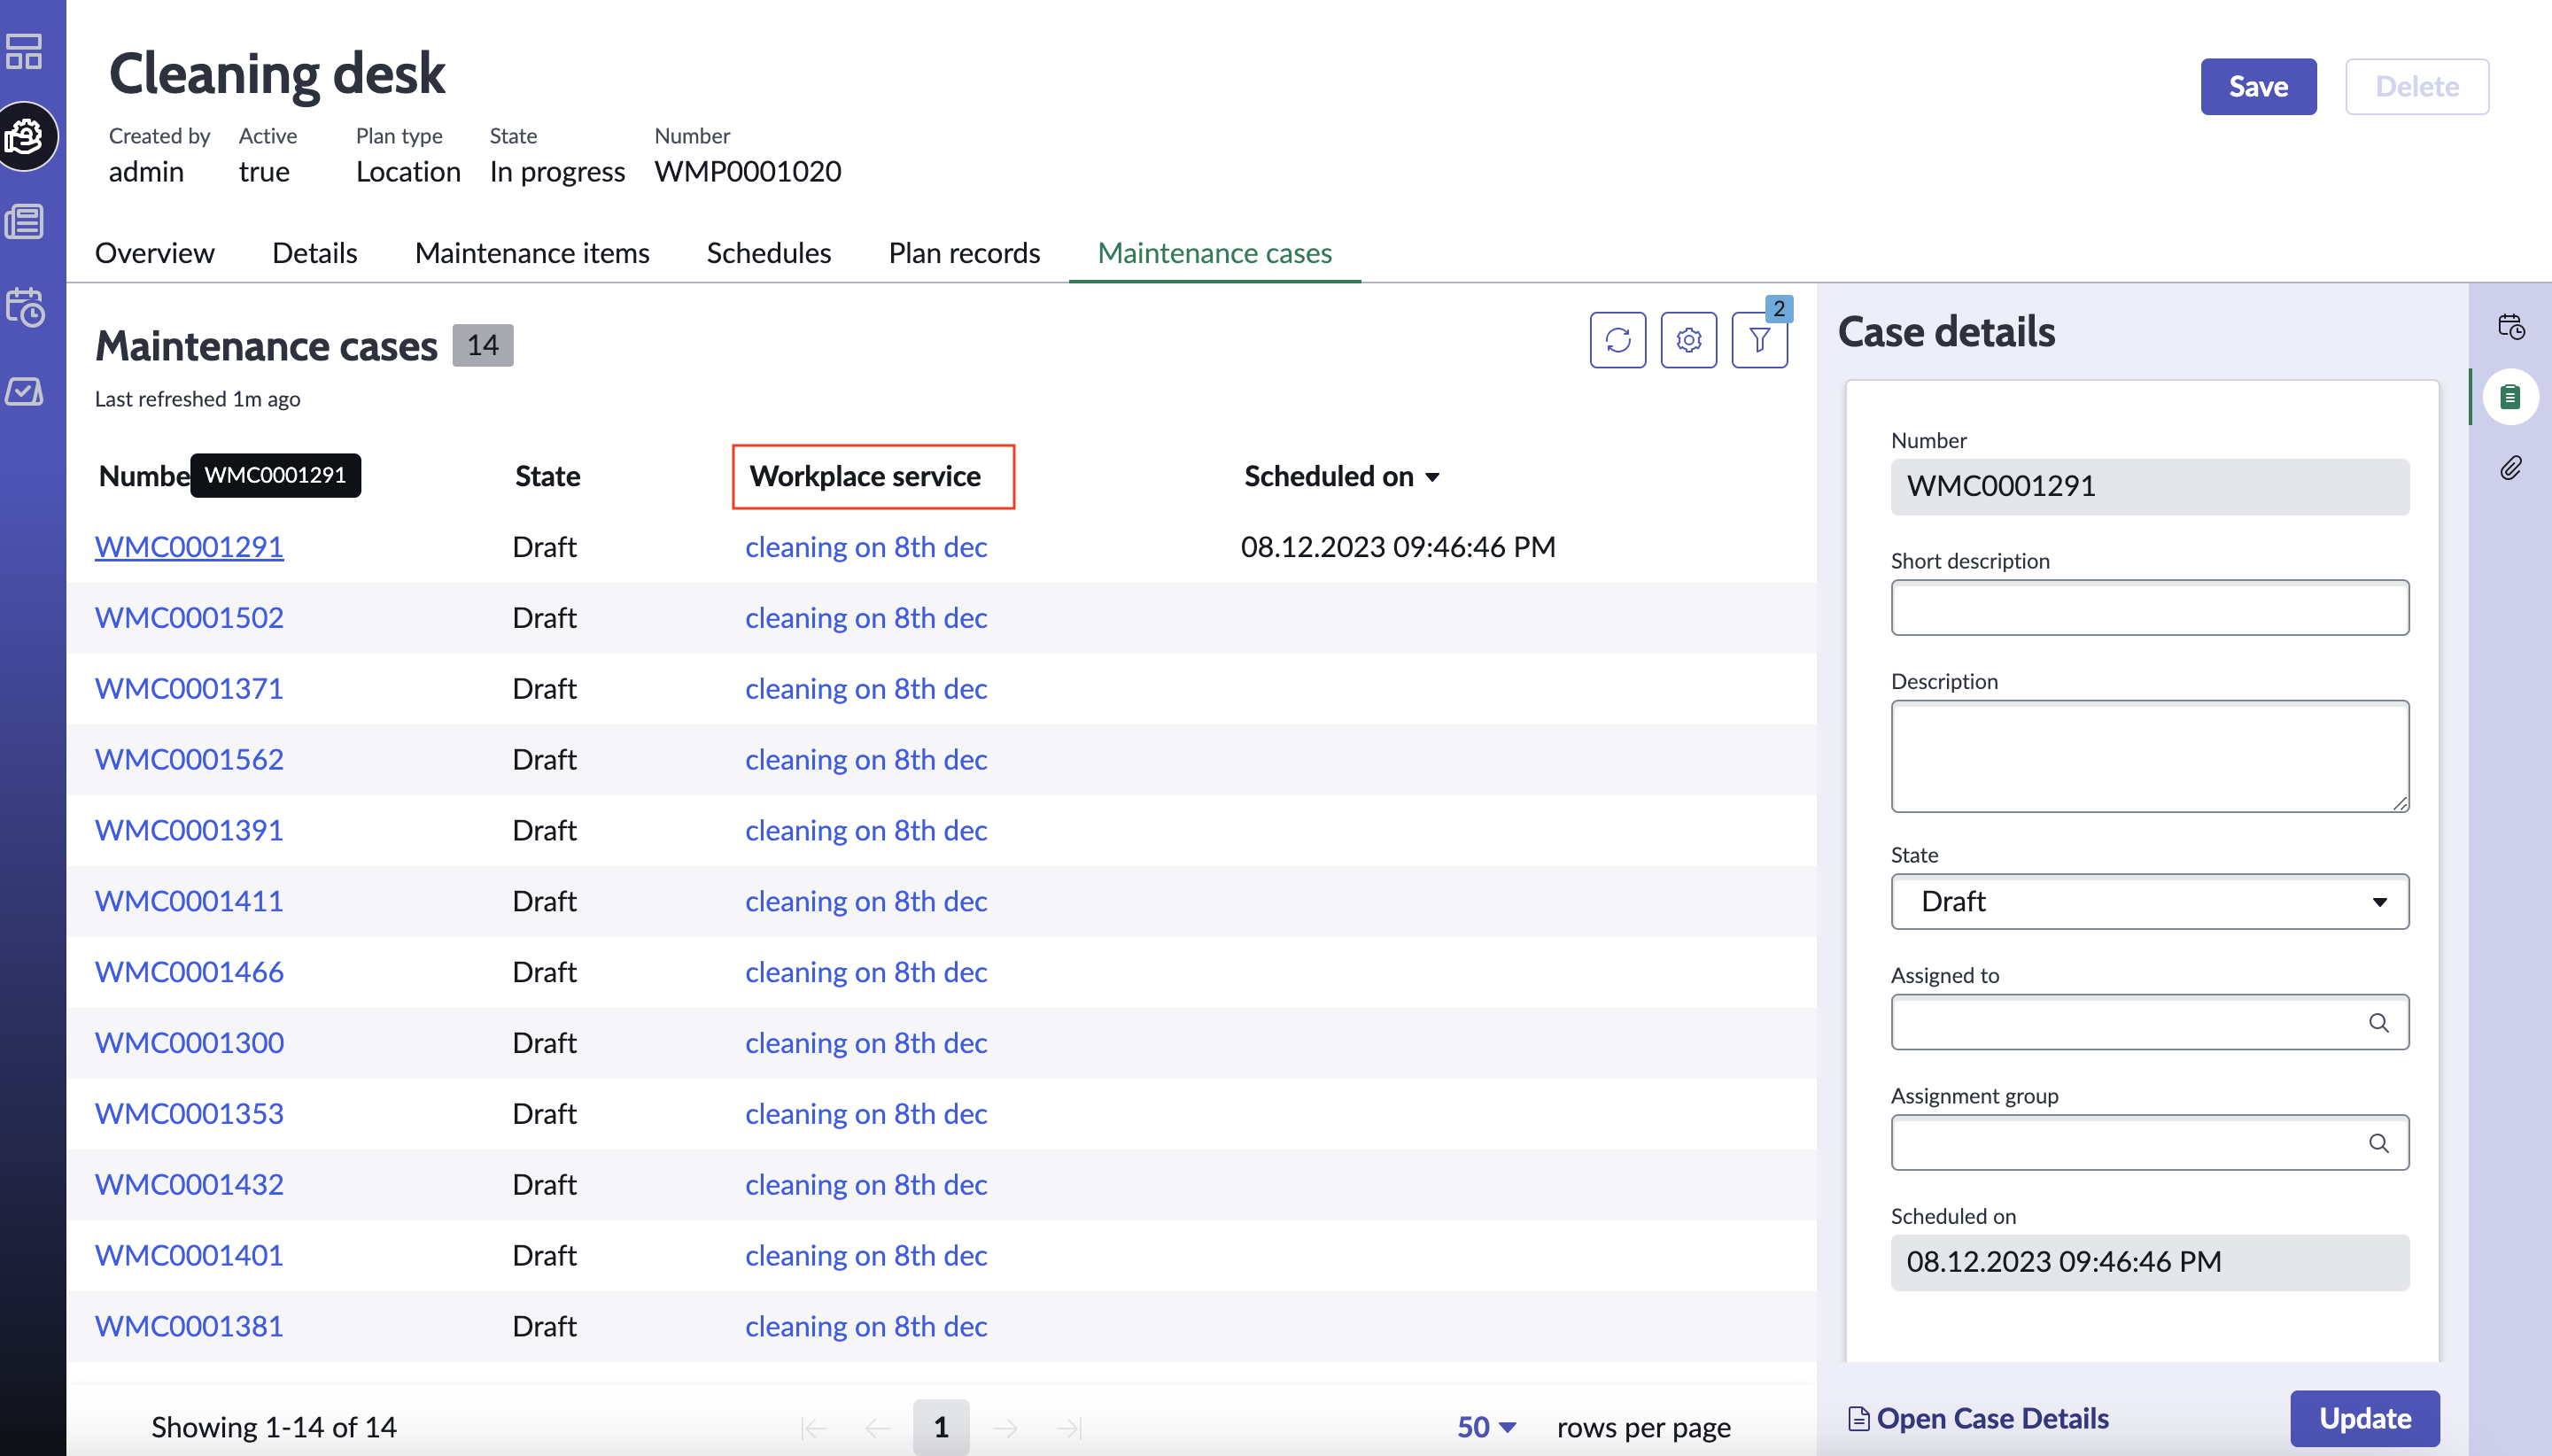
Task: Open the dashboard layout icon in left sidebar
Action: 24,51
